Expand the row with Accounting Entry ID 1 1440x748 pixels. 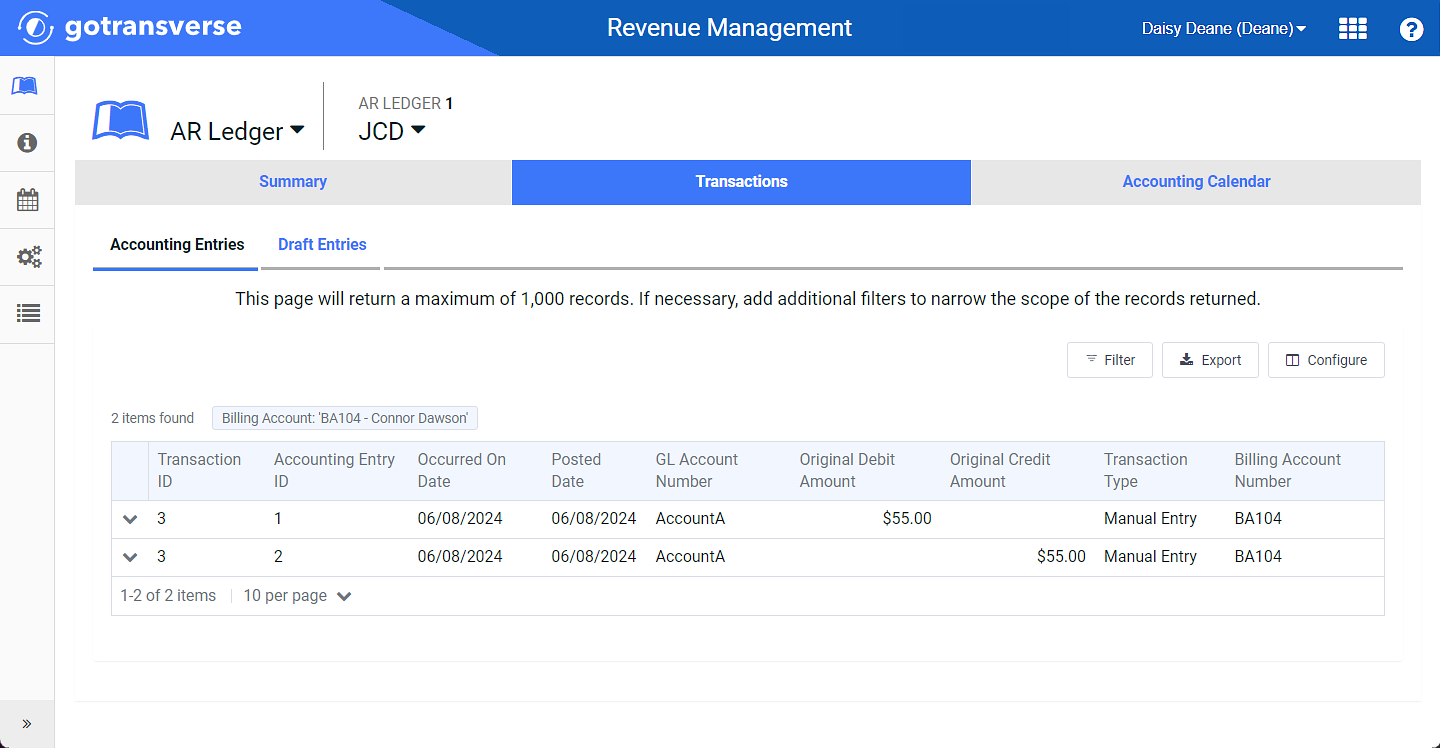point(130,519)
